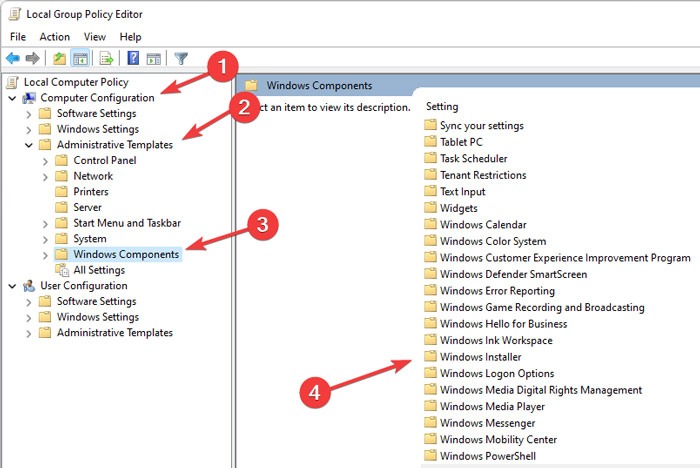Click the Setting column header
This screenshot has width=700, height=468.
point(442,106)
